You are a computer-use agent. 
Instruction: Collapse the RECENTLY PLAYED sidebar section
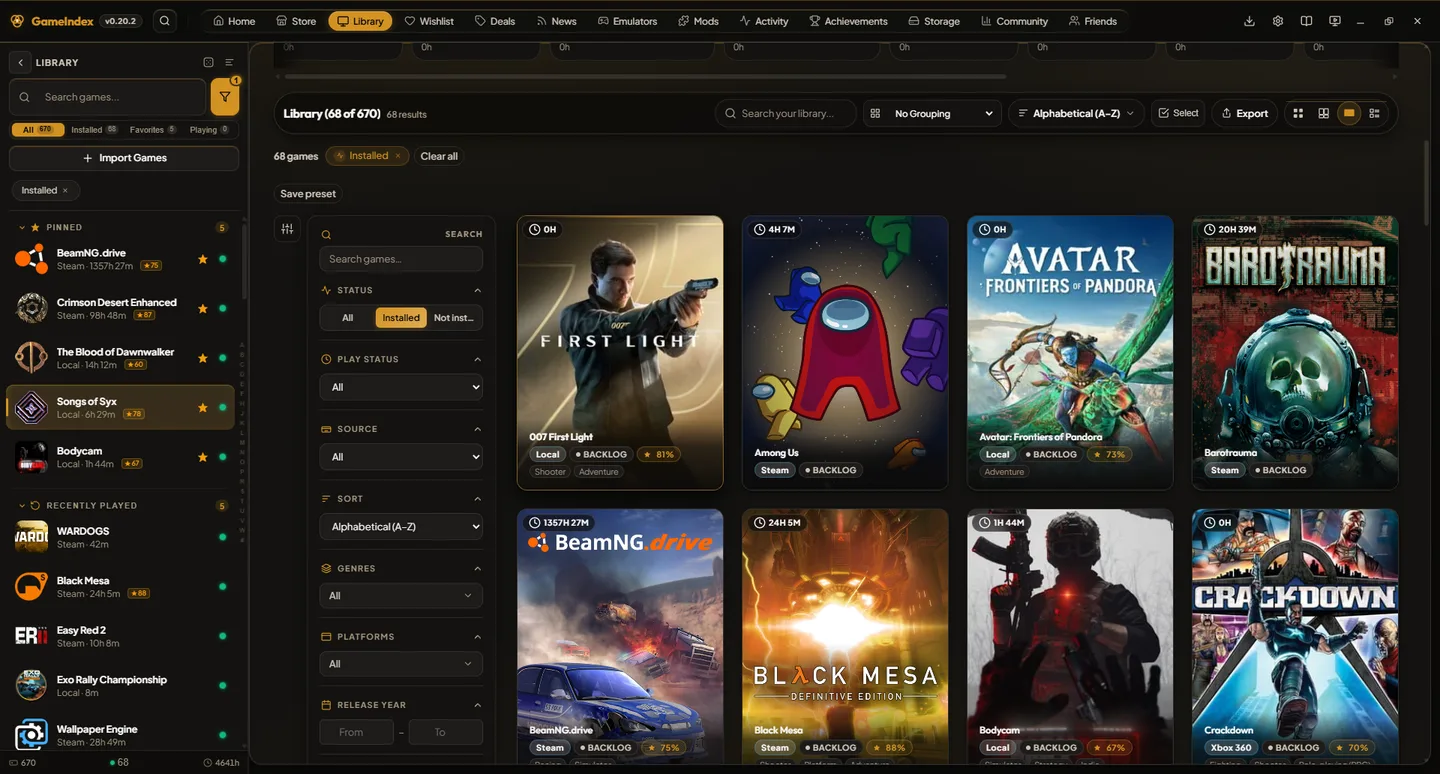22,505
